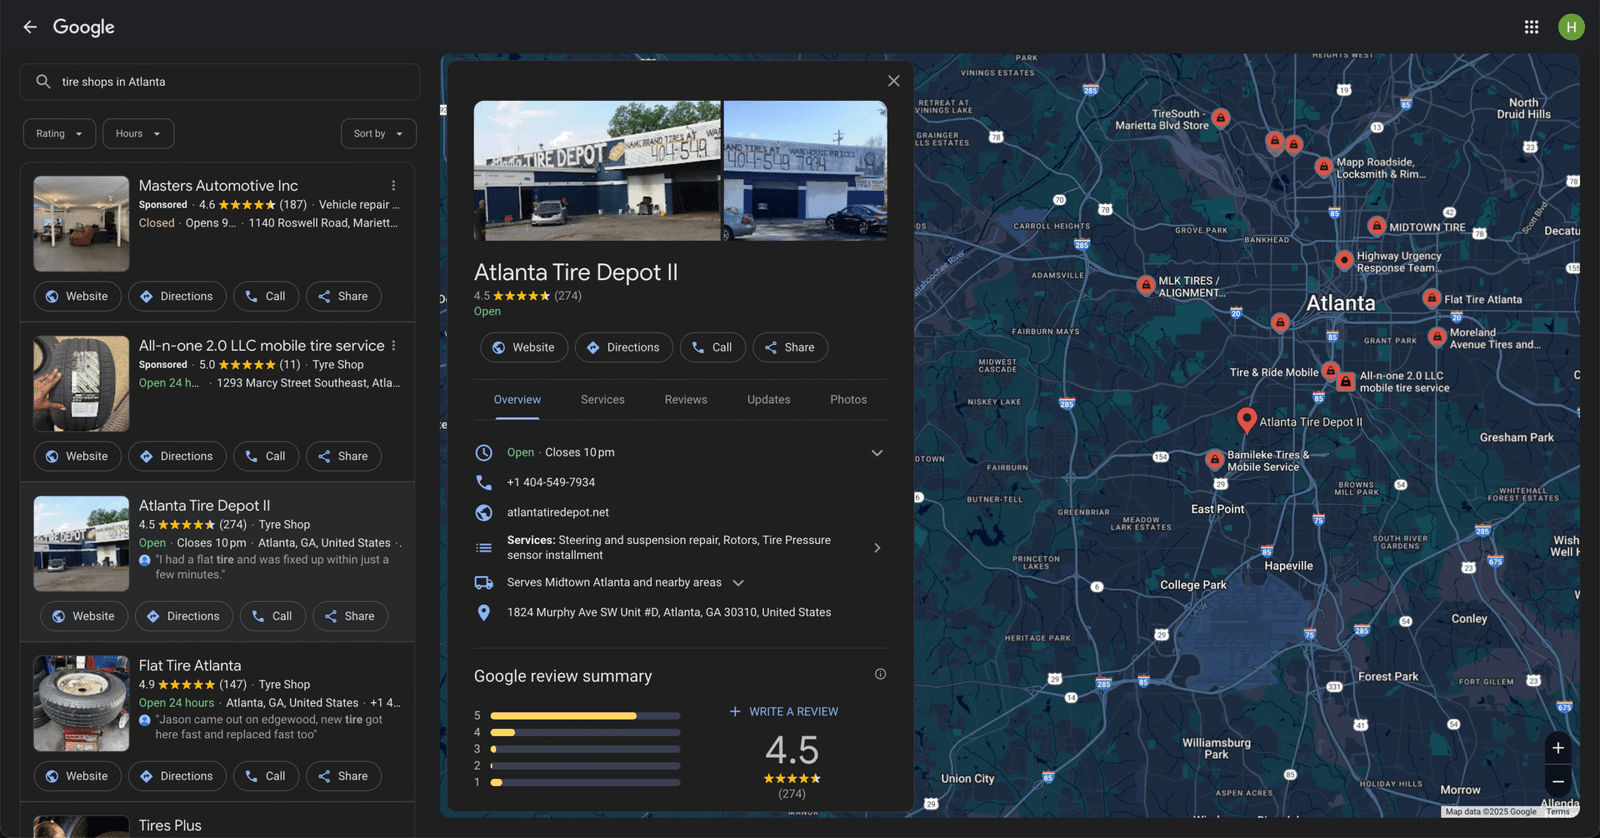Select Flat Tire Atlanta map pin
The width and height of the screenshot is (1600, 838).
coord(1432,298)
